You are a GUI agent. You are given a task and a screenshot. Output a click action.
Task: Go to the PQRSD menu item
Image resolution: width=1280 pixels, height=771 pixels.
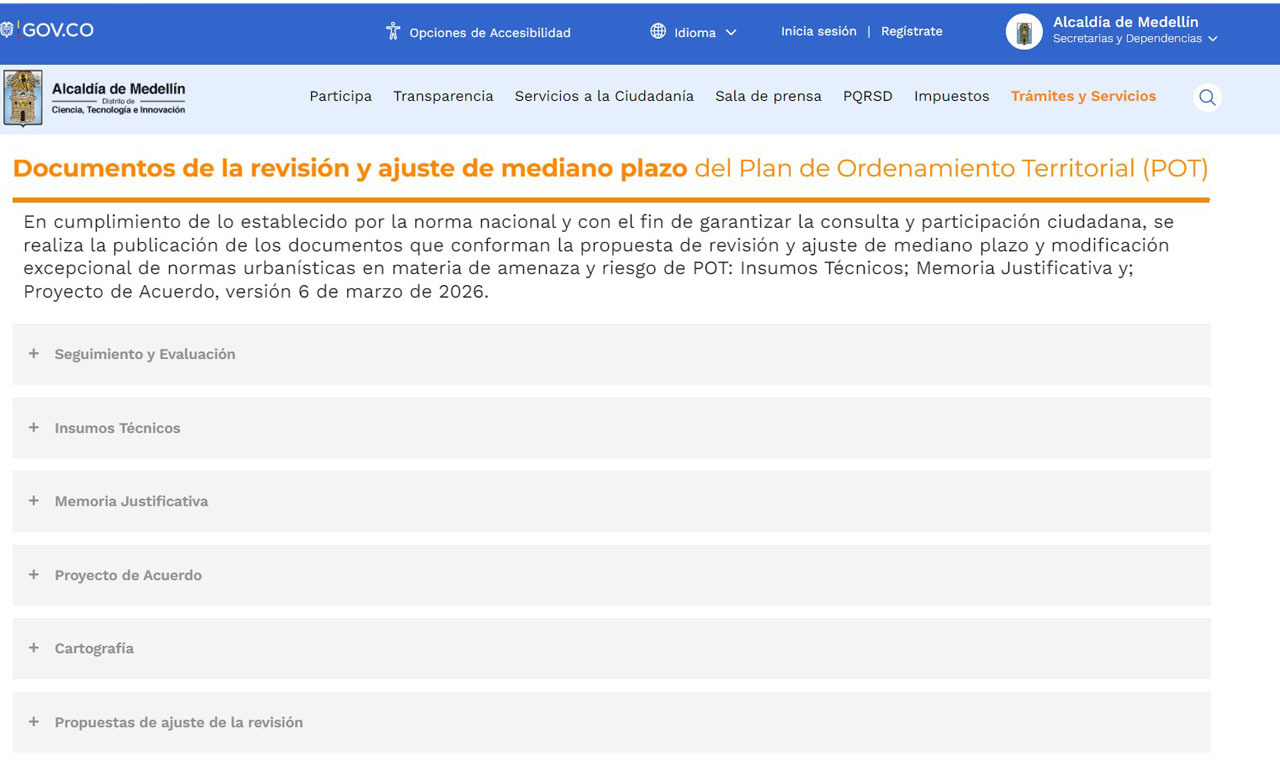868,96
